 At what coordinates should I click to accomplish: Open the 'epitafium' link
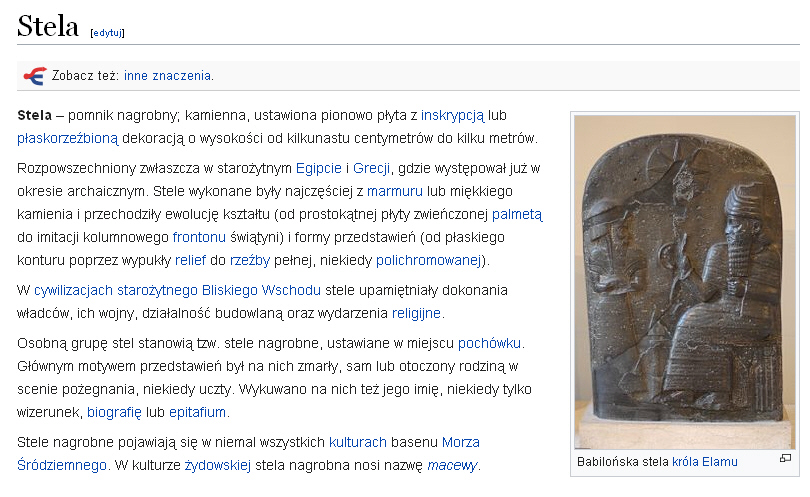click(x=199, y=411)
